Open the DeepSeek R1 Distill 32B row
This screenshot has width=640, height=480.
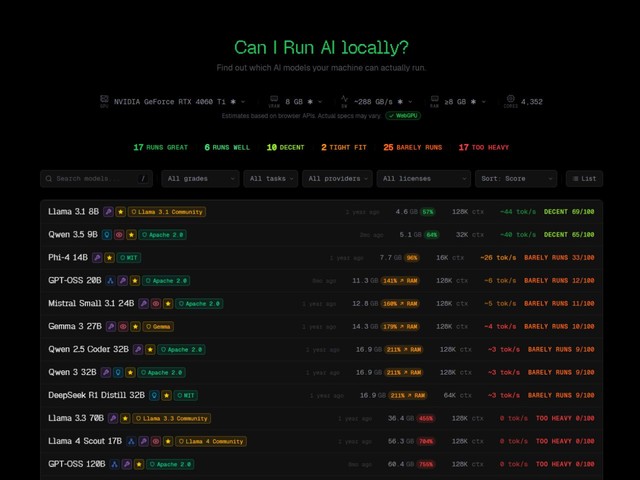pos(321,395)
